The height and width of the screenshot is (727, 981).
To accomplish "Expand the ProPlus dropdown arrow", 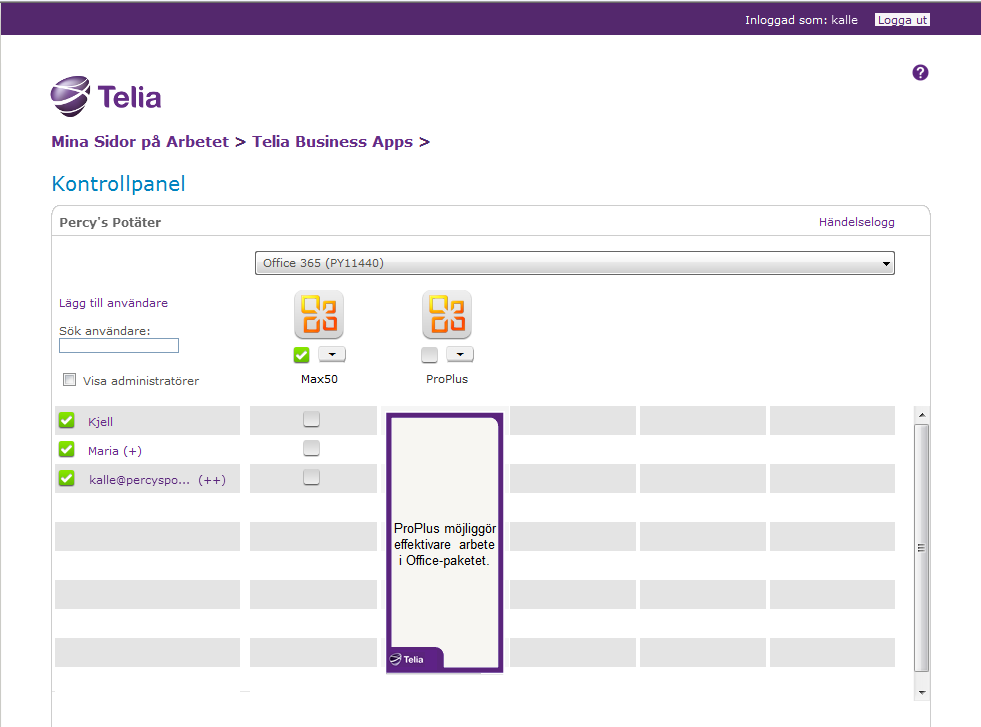I will (x=460, y=355).
